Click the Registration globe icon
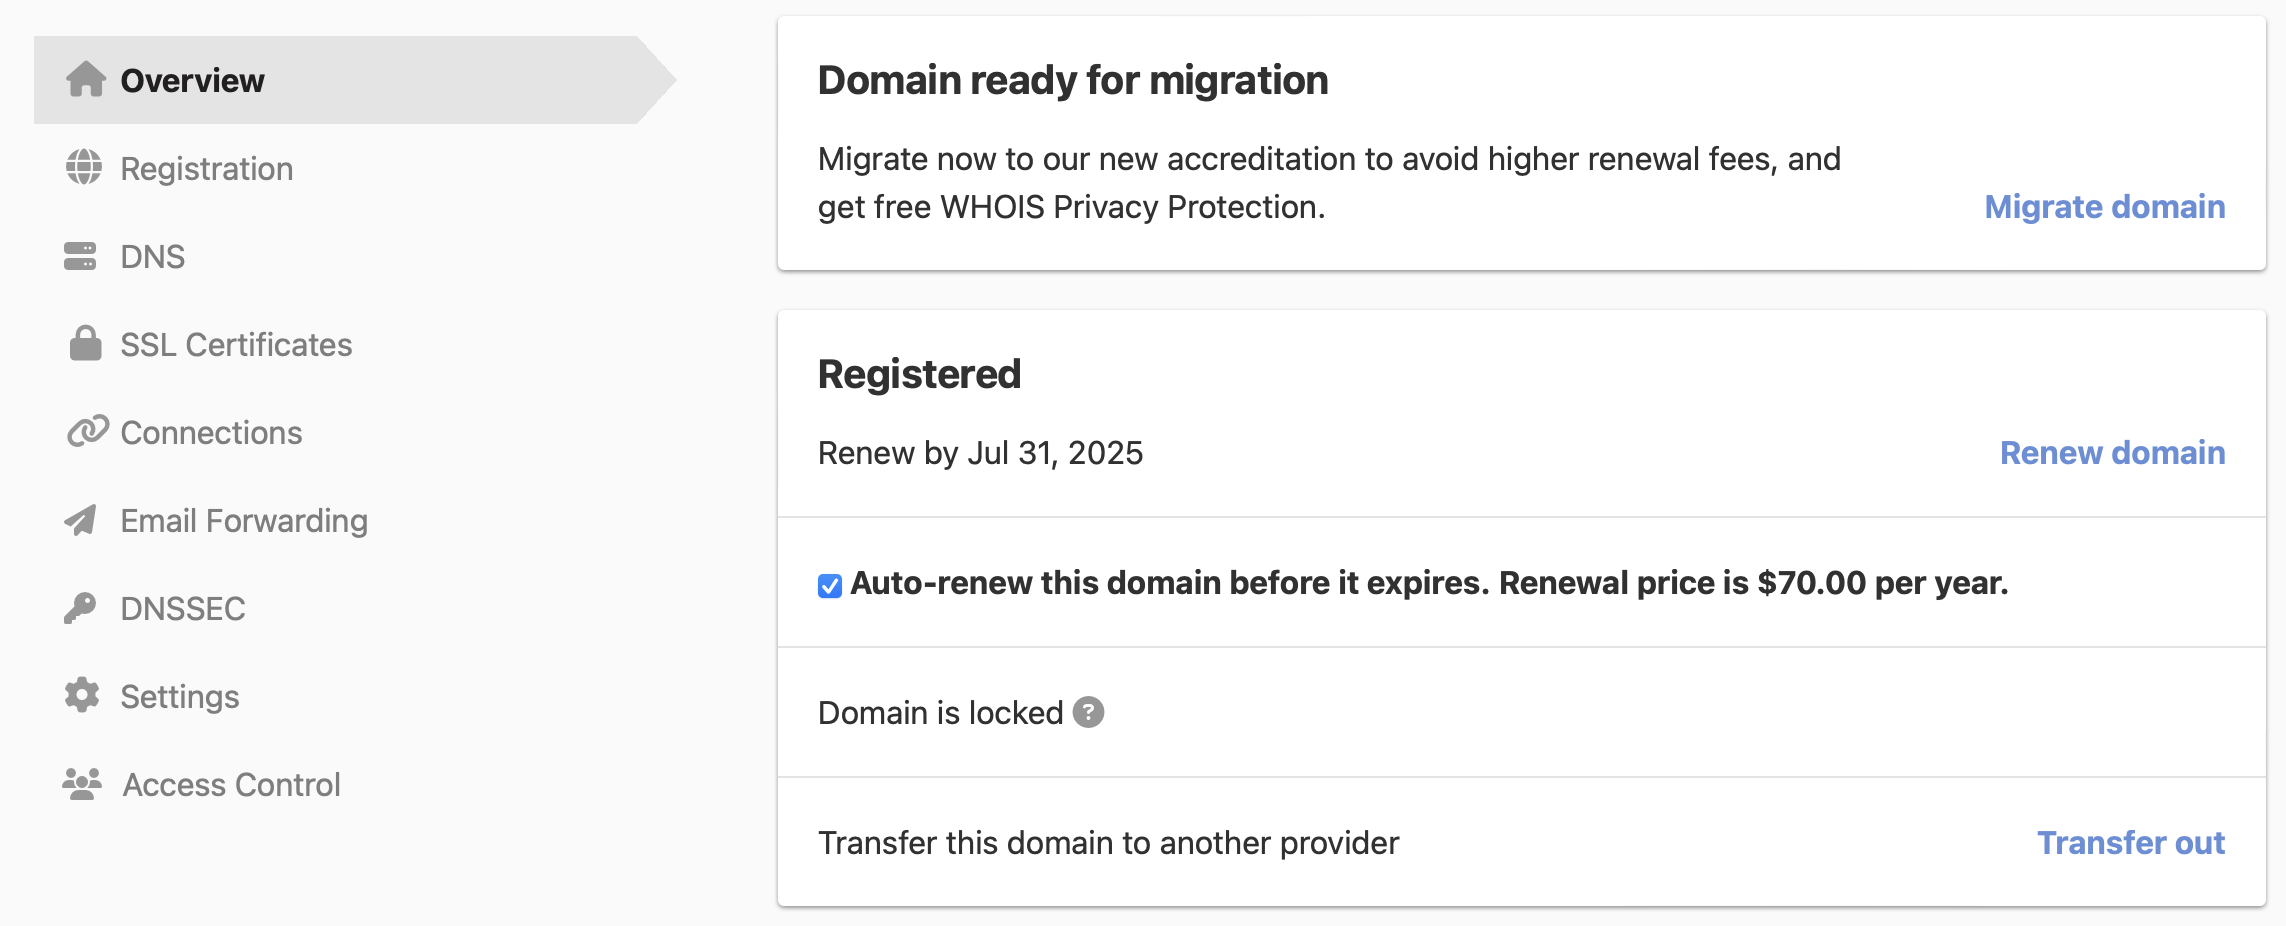 pos(84,168)
